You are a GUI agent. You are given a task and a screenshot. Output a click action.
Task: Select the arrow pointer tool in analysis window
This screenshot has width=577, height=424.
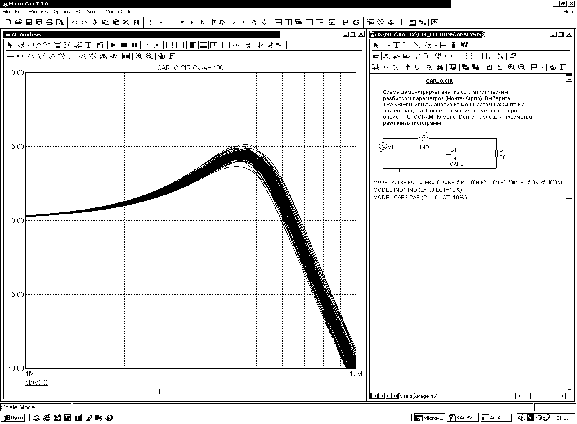[11, 45]
